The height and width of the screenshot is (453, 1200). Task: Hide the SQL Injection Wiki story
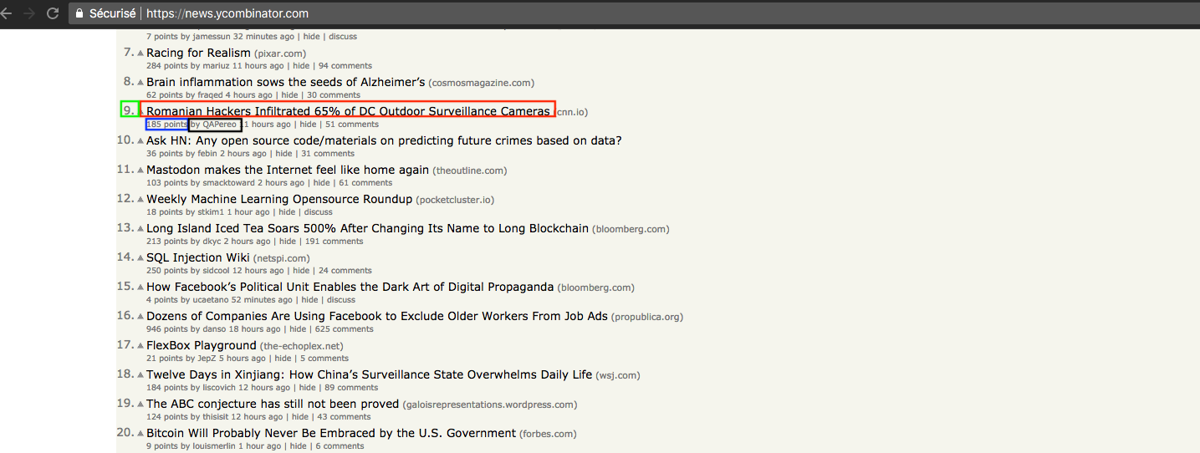[300, 271]
